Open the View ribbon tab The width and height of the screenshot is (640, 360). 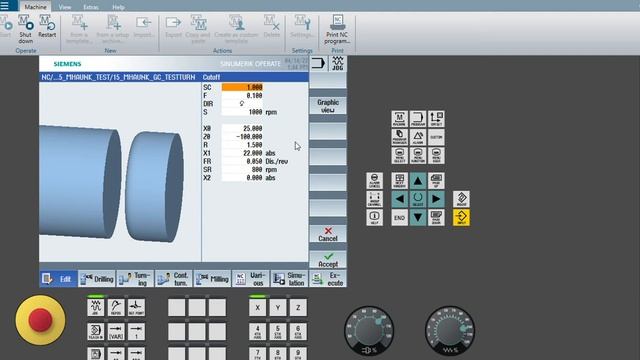point(65,7)
